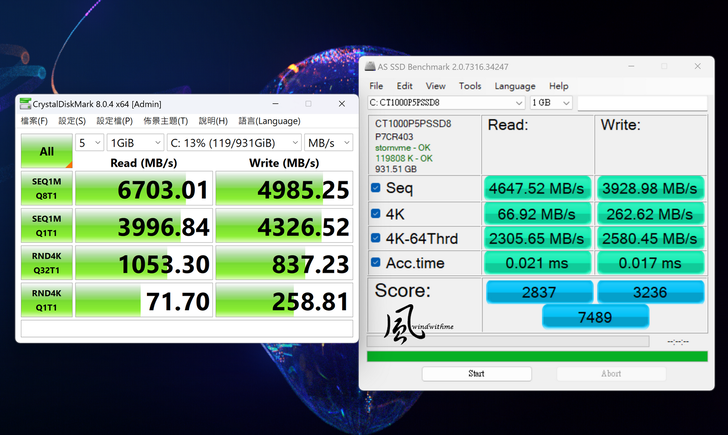Viewport: 728px width, 435px height.
Task: Run the RND4K Q32T1 benchmark
Action: (46, 263)
